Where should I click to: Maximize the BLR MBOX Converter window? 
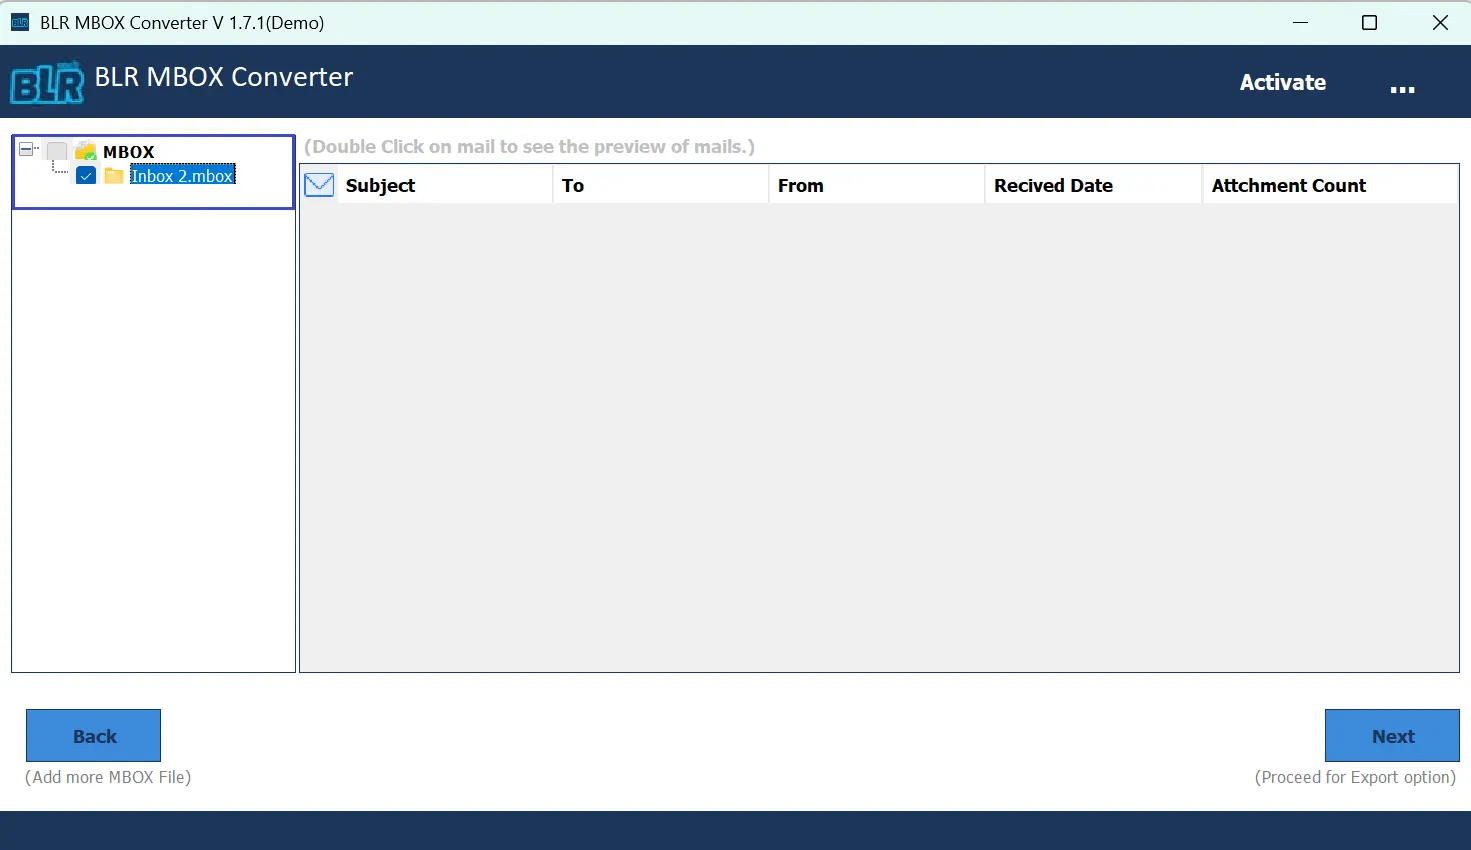(1369, 22)
